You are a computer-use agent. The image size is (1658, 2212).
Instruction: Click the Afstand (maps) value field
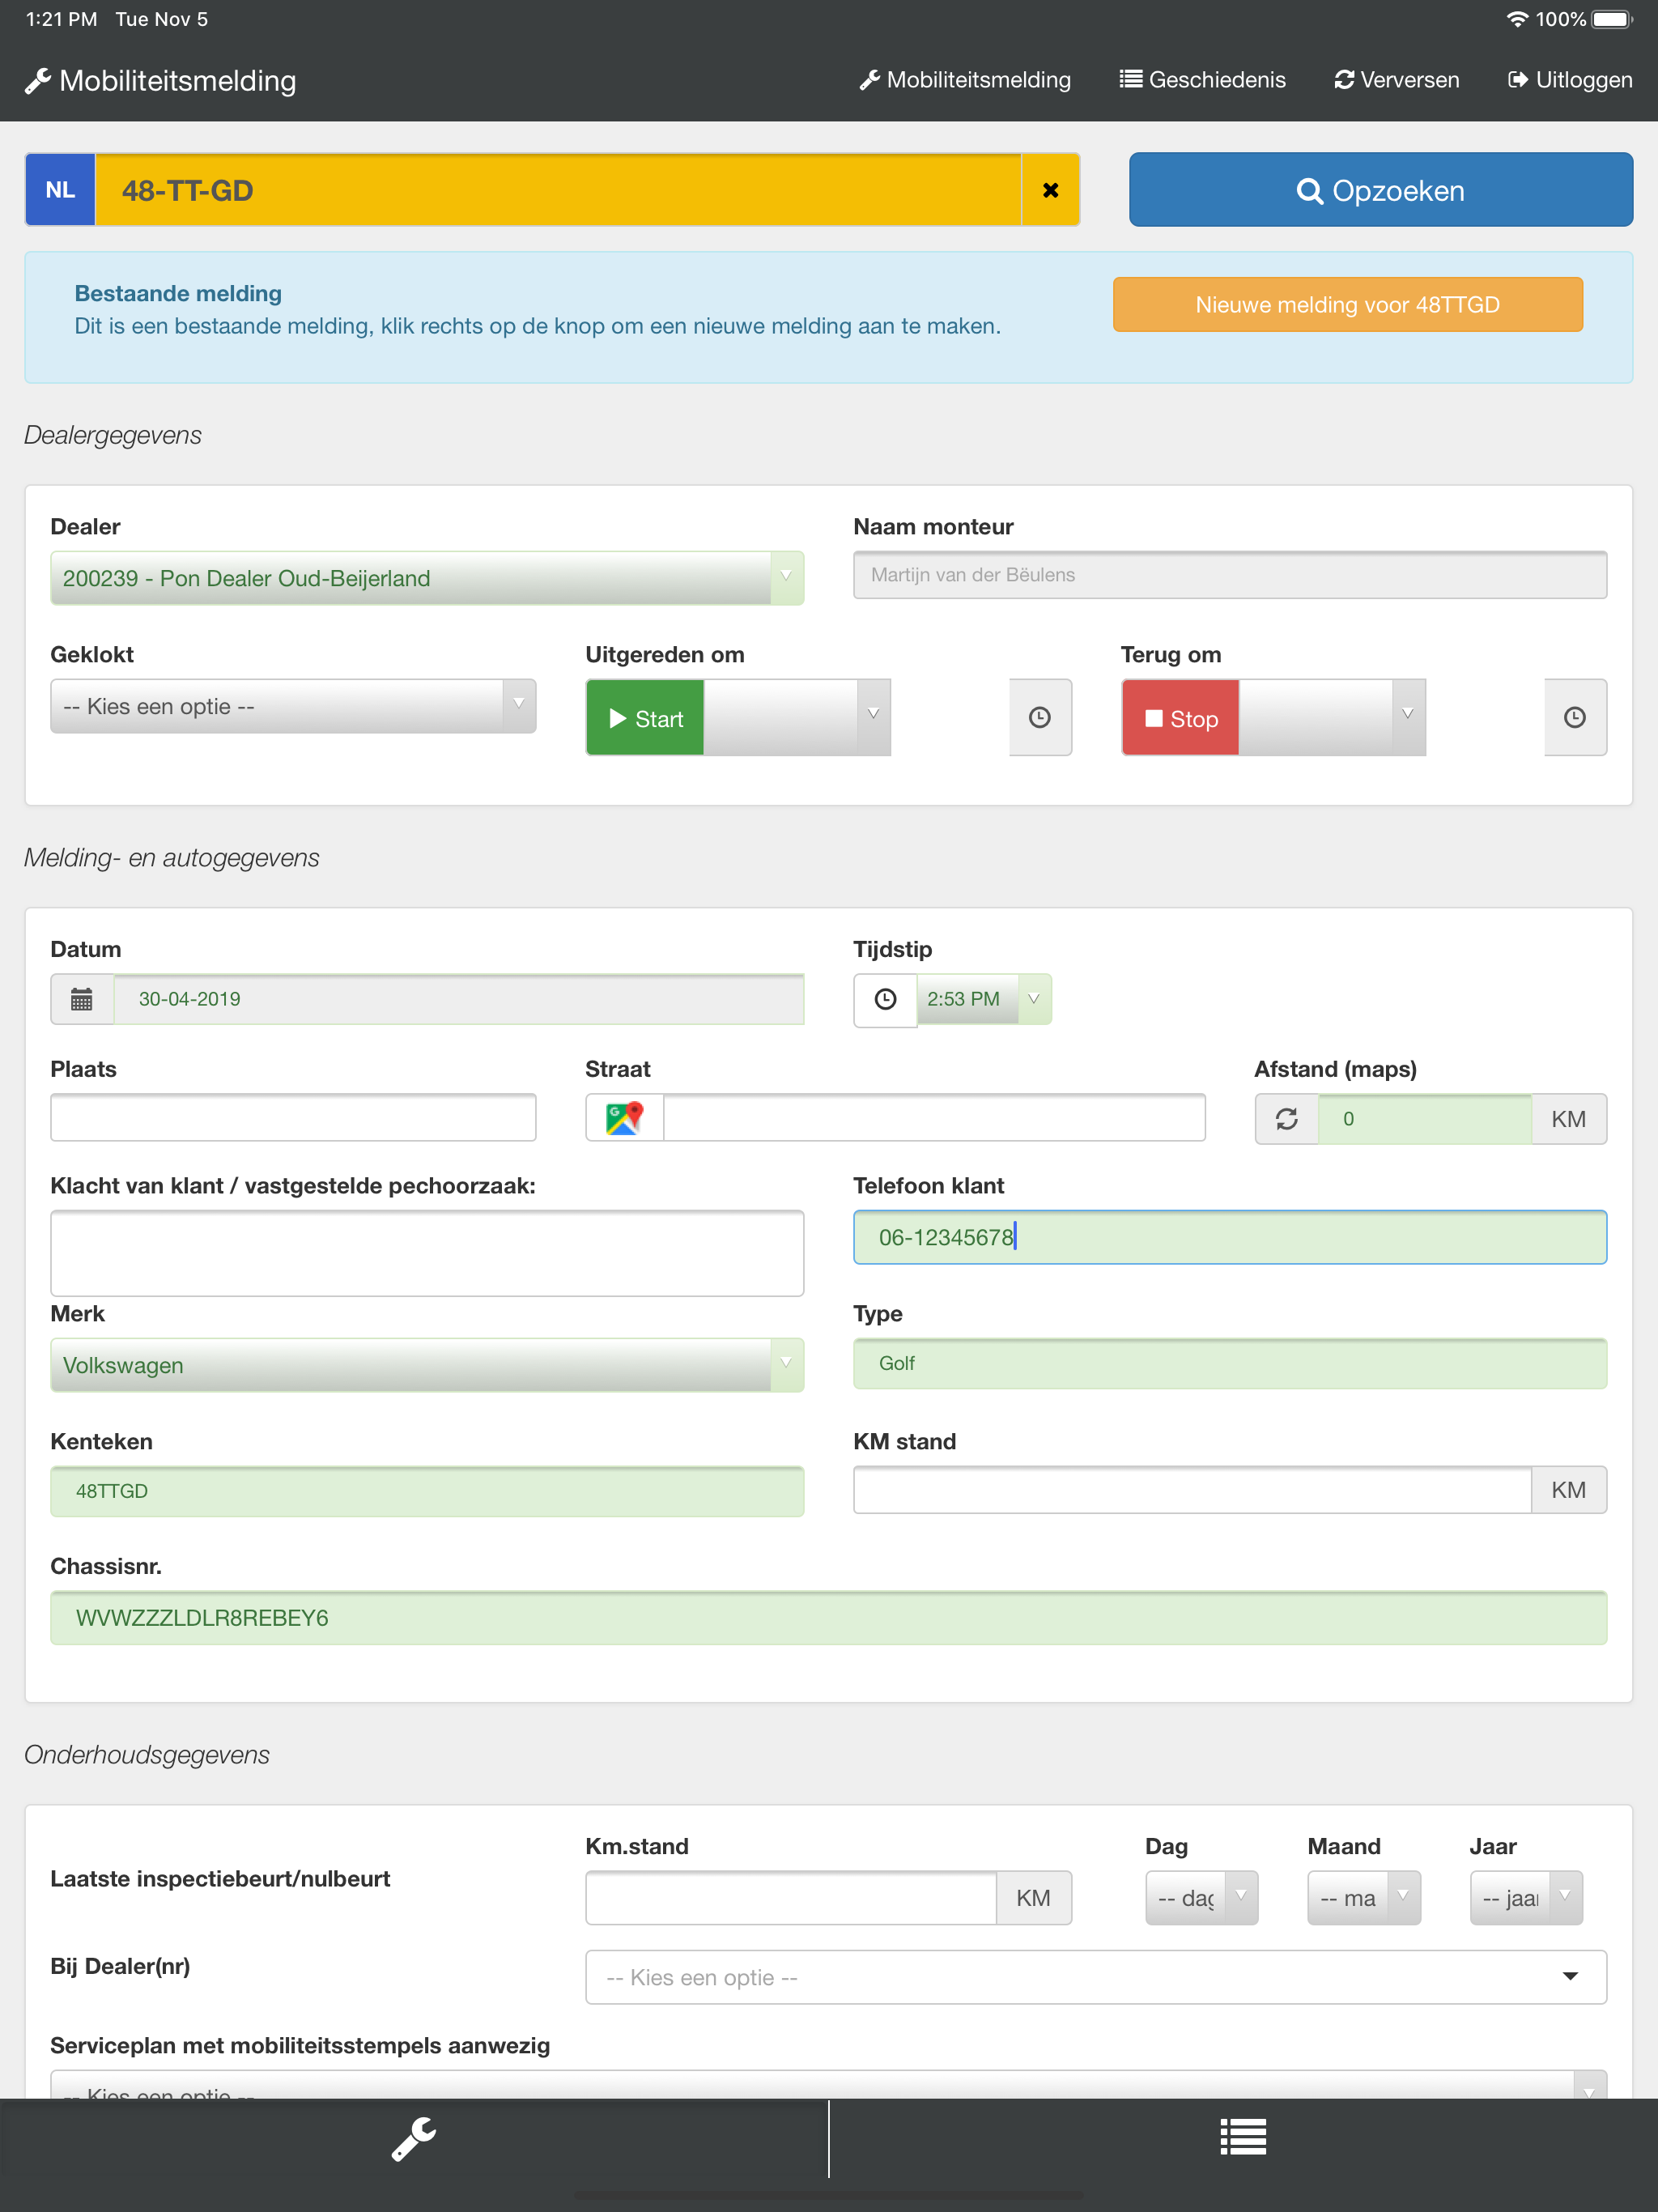pyautogui.click(x=1425, y=1119)
